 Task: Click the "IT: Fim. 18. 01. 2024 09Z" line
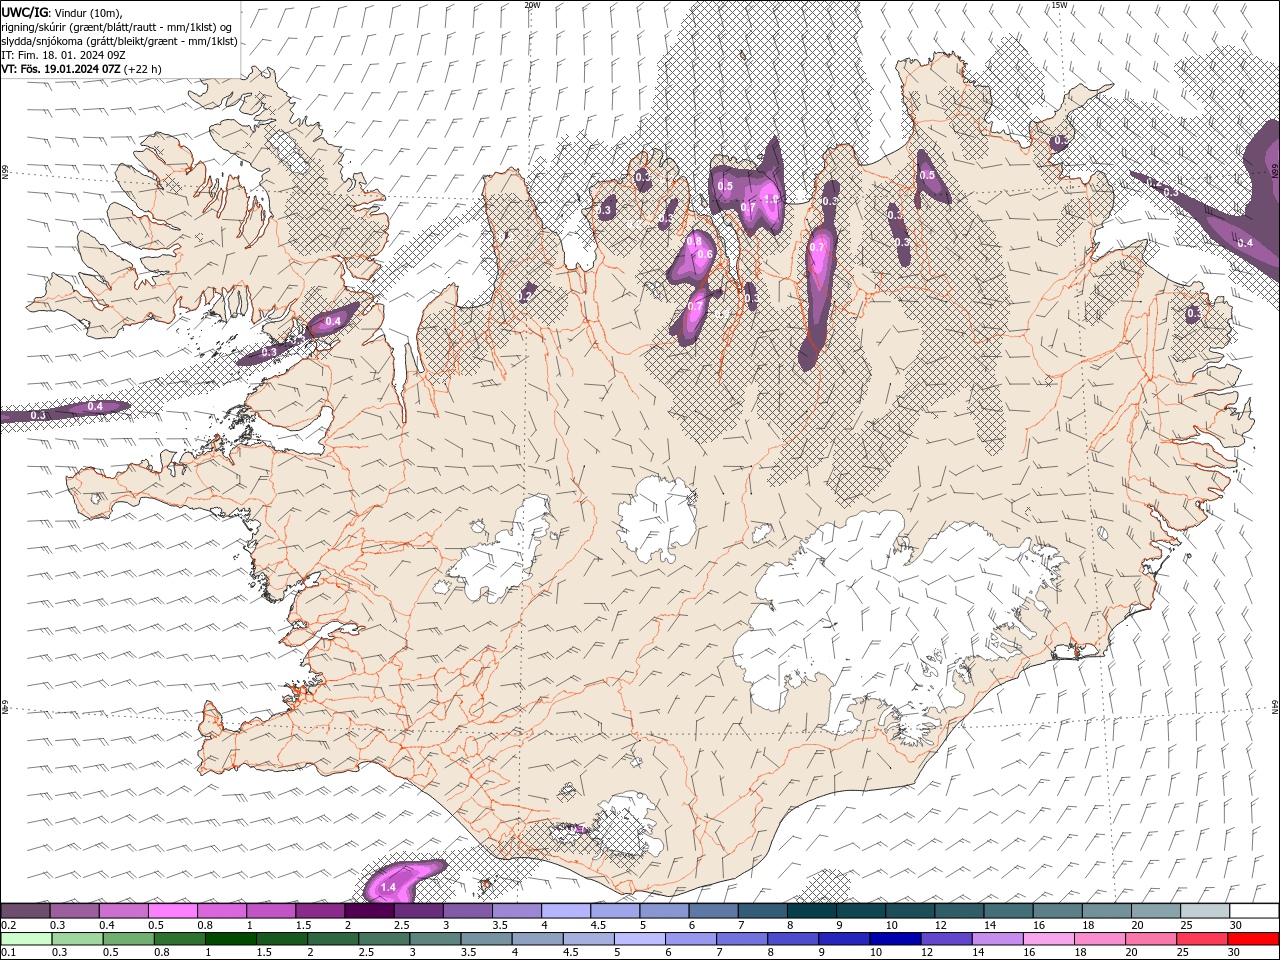[x=63, y=55]
